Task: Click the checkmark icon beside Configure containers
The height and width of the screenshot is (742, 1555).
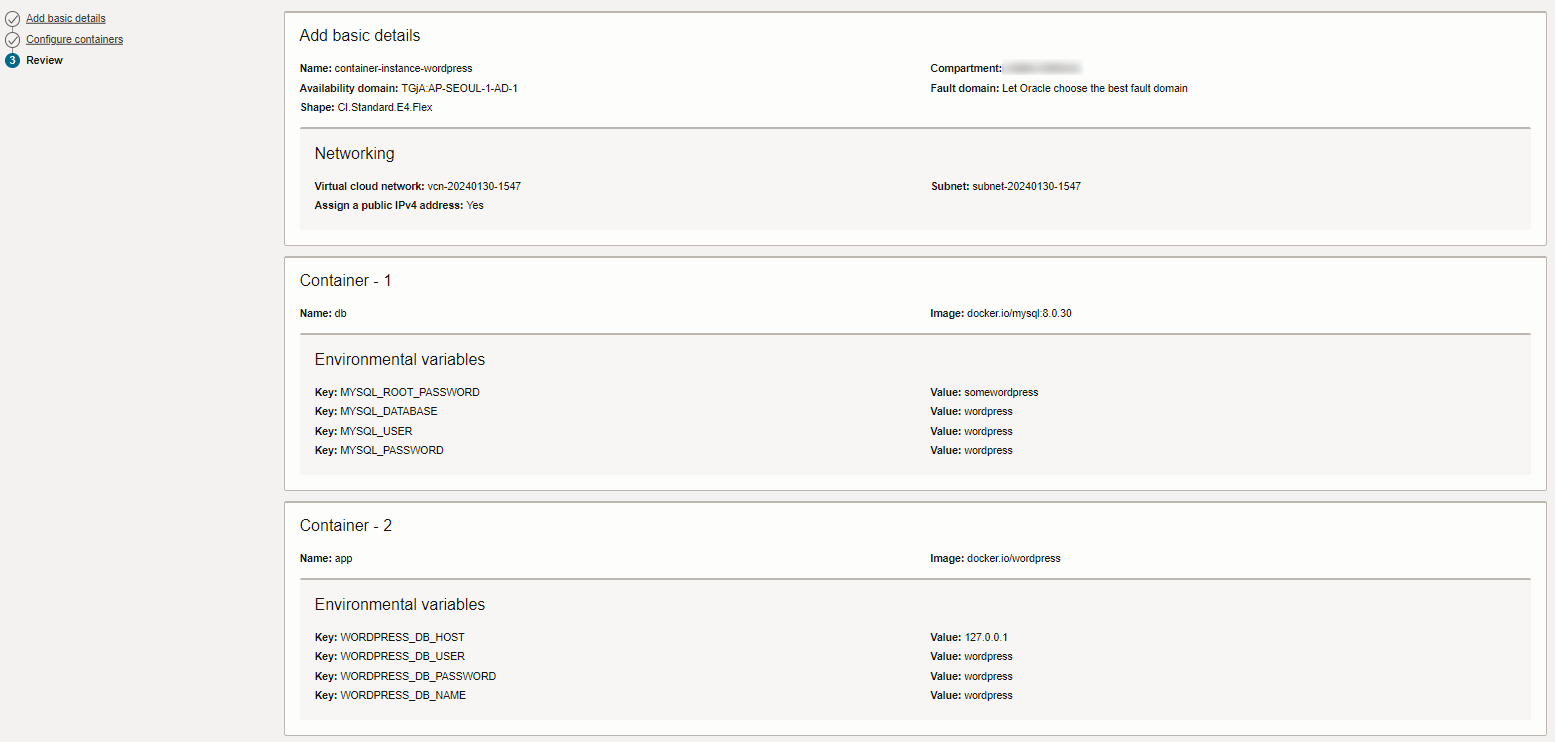Action: click(12, 40)
